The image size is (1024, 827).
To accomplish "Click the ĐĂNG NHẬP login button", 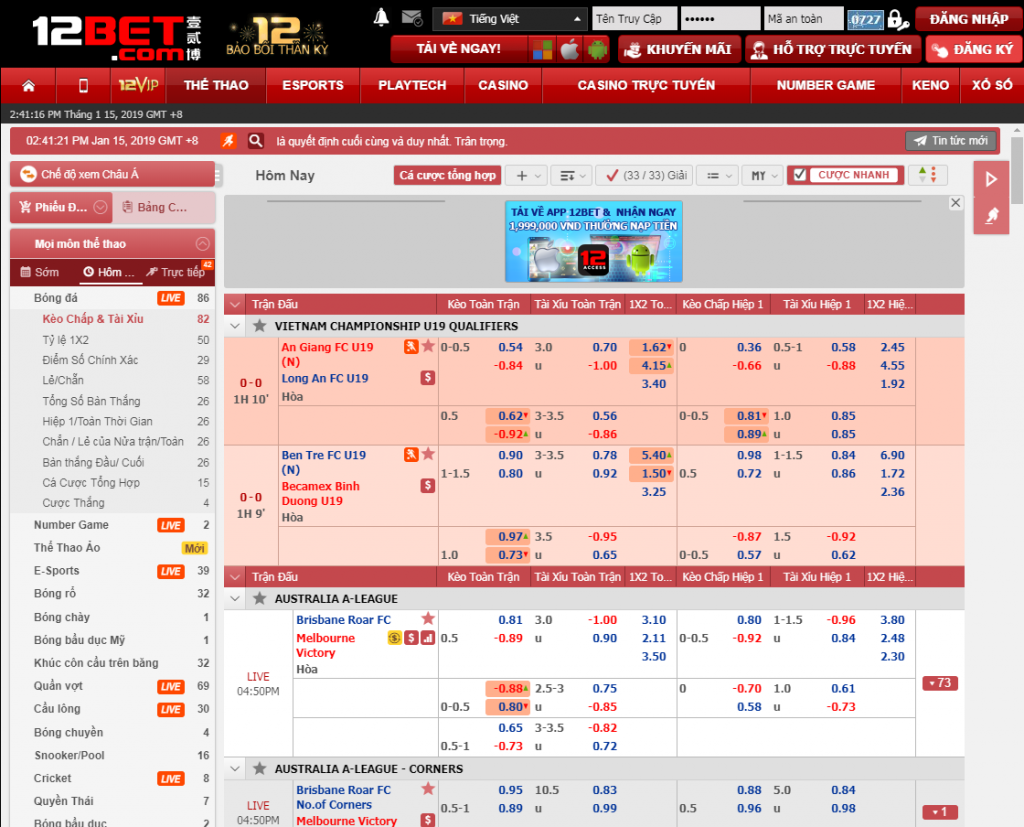I will [x=968, y=19].
